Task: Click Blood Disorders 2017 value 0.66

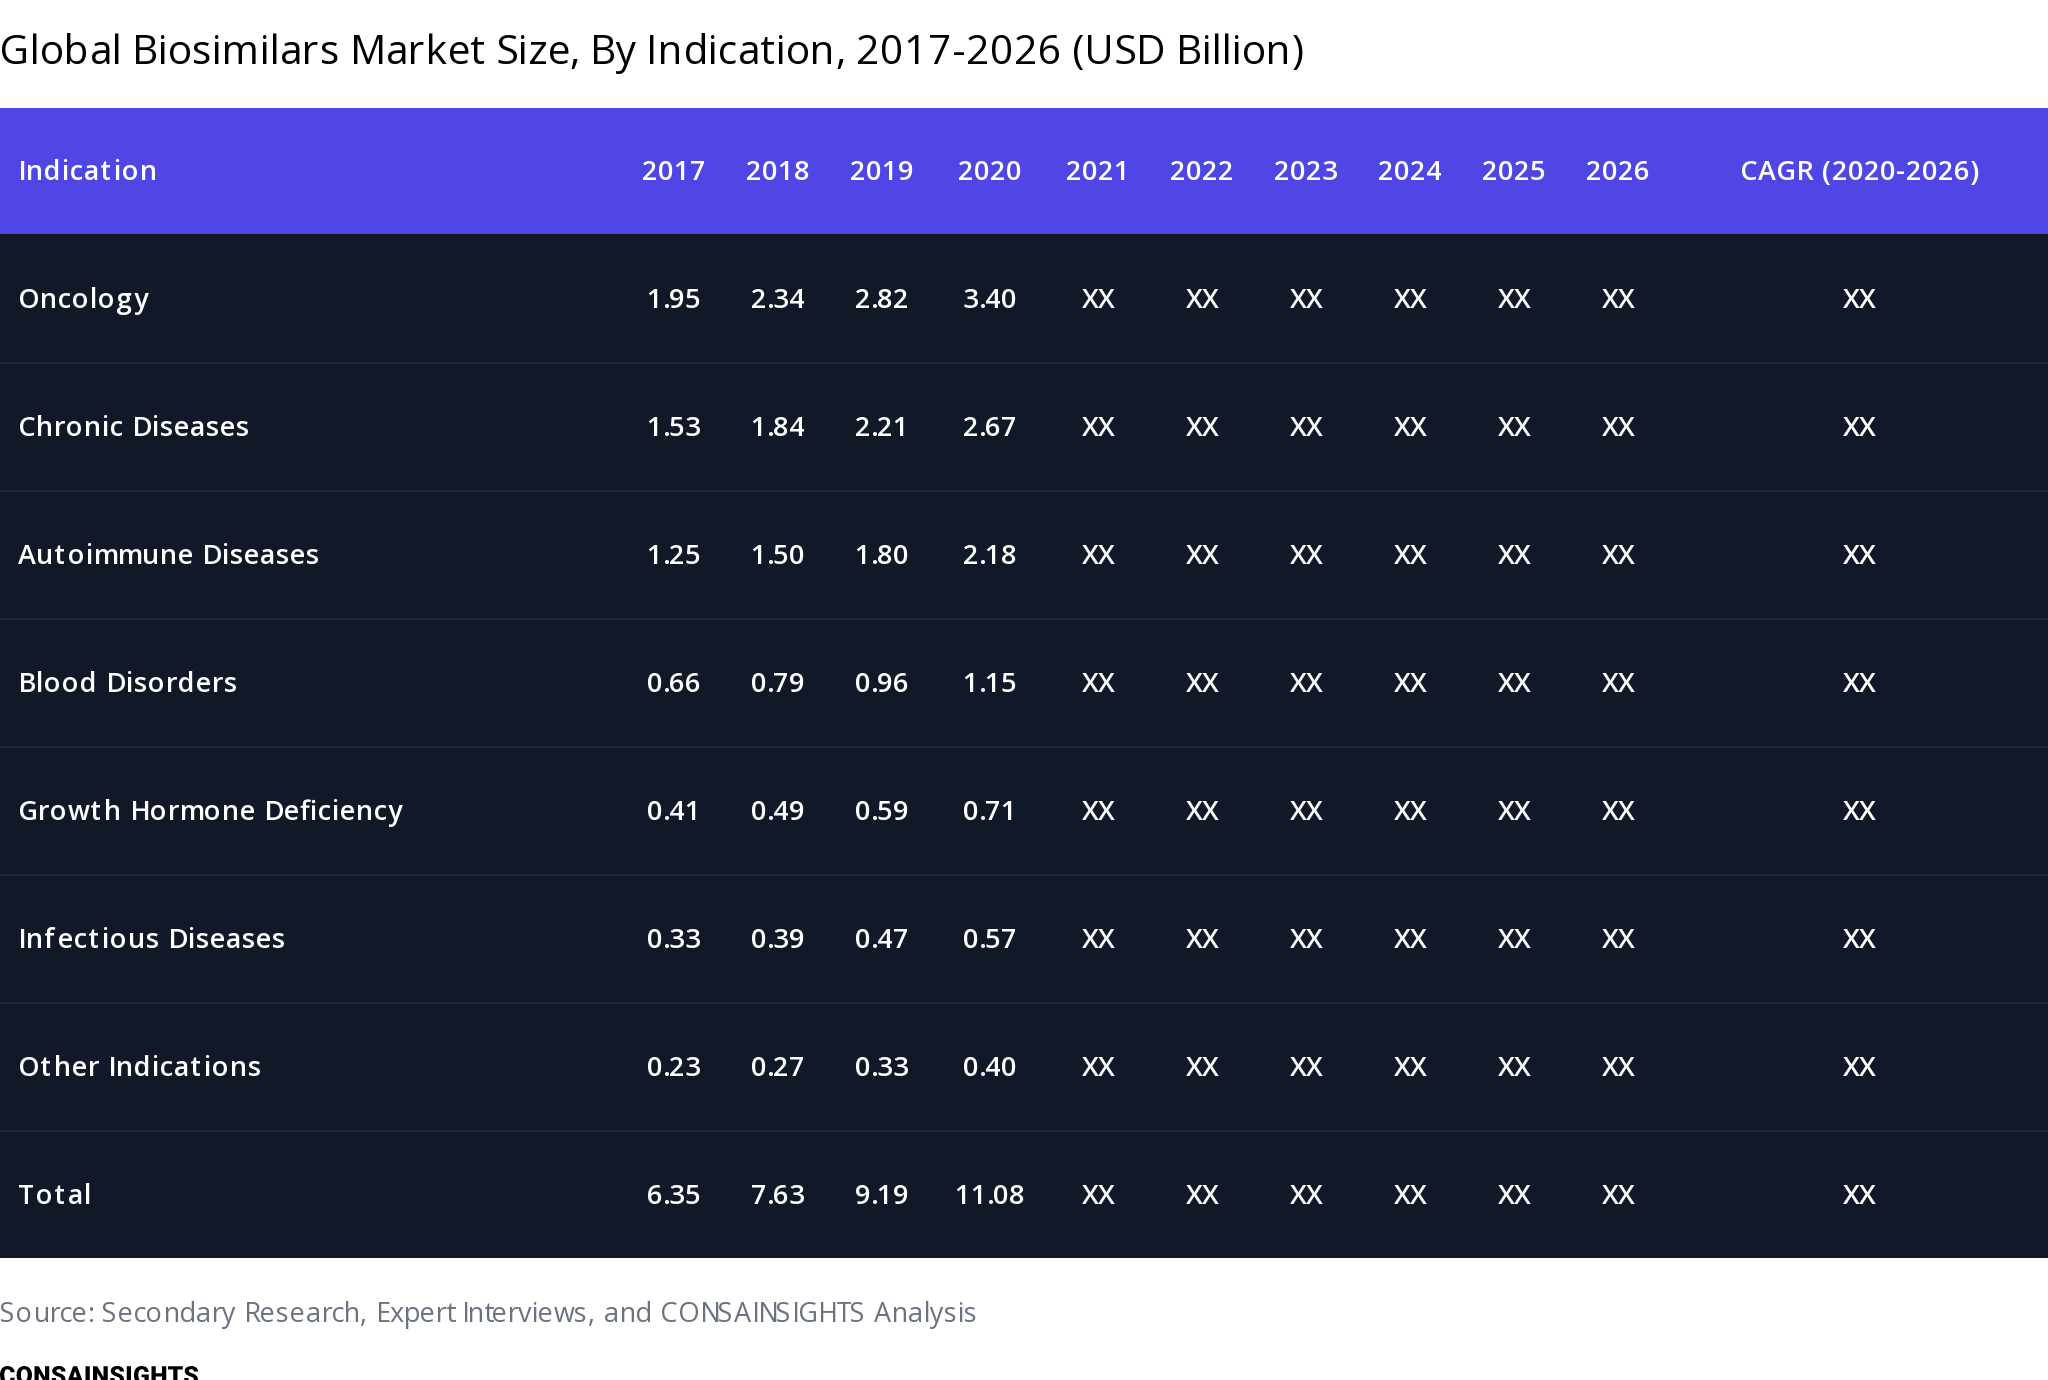Action: [674, 683]
